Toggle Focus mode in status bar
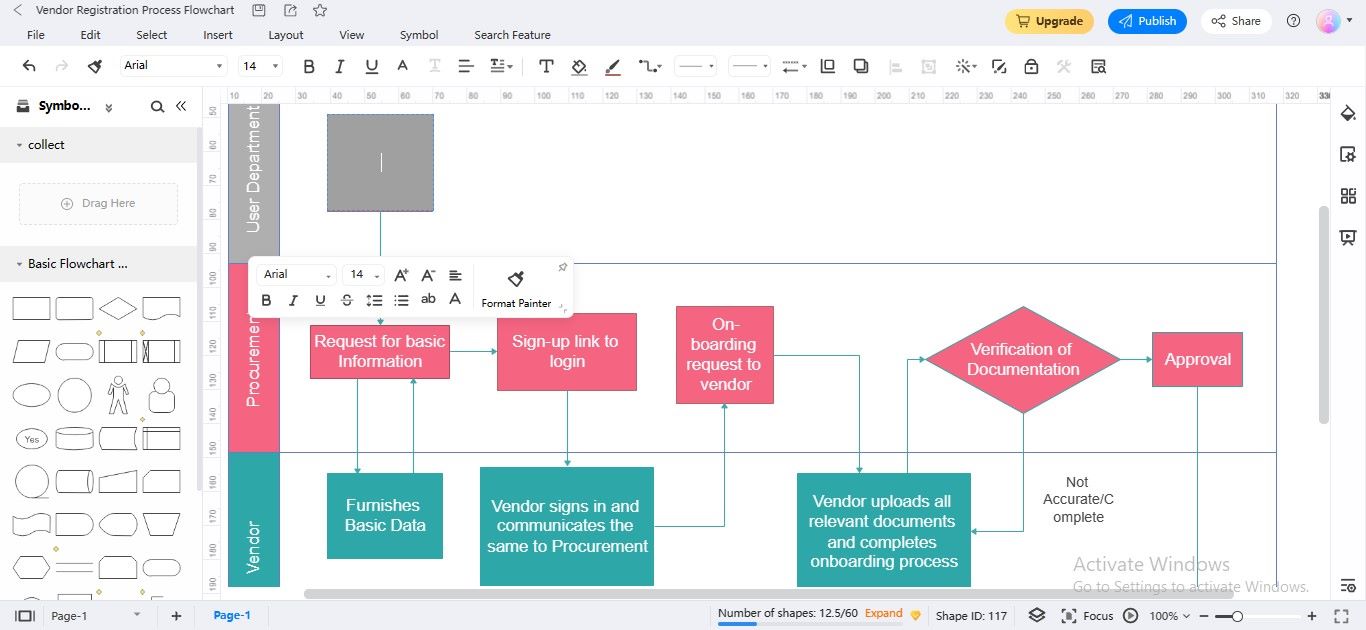 point(1087,616)
